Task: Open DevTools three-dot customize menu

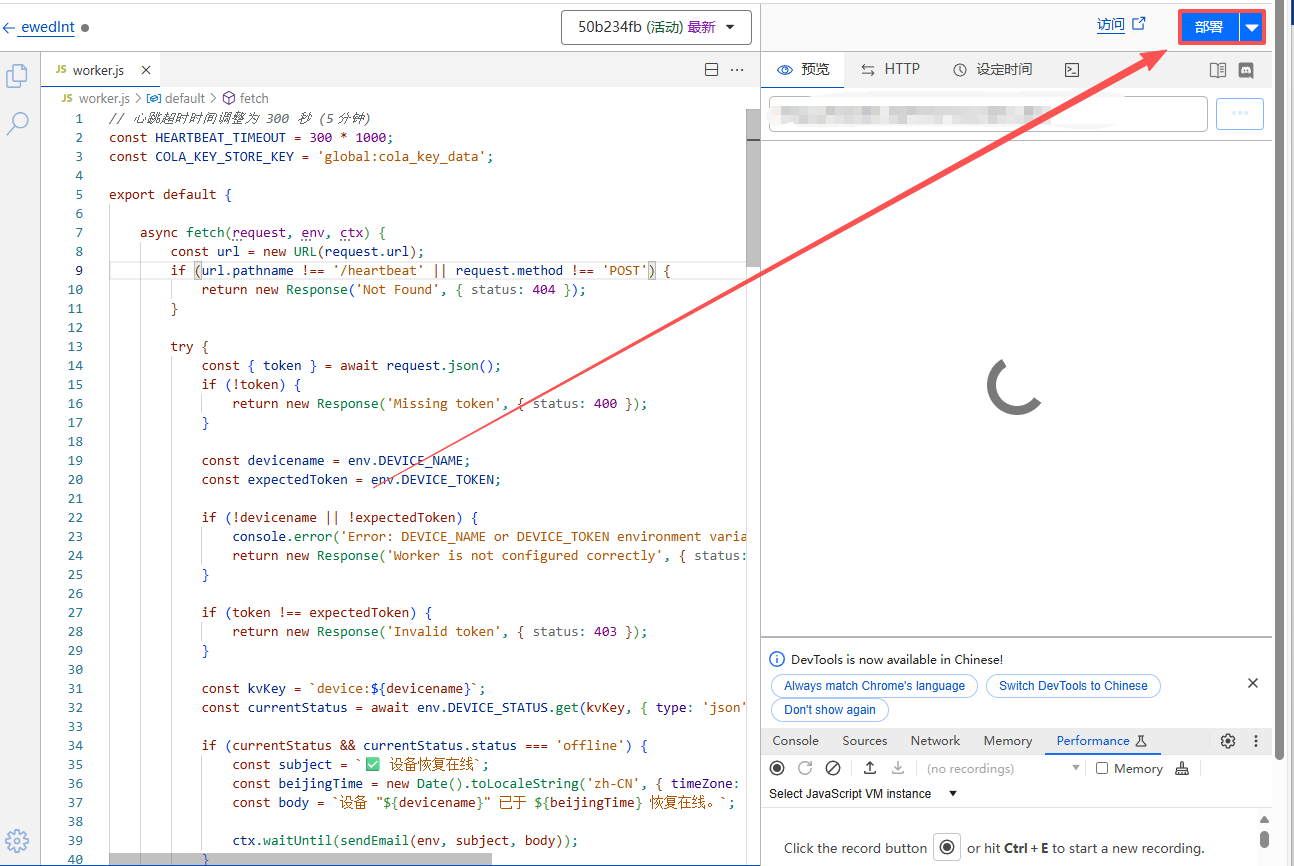Action: pos(1256,741)
